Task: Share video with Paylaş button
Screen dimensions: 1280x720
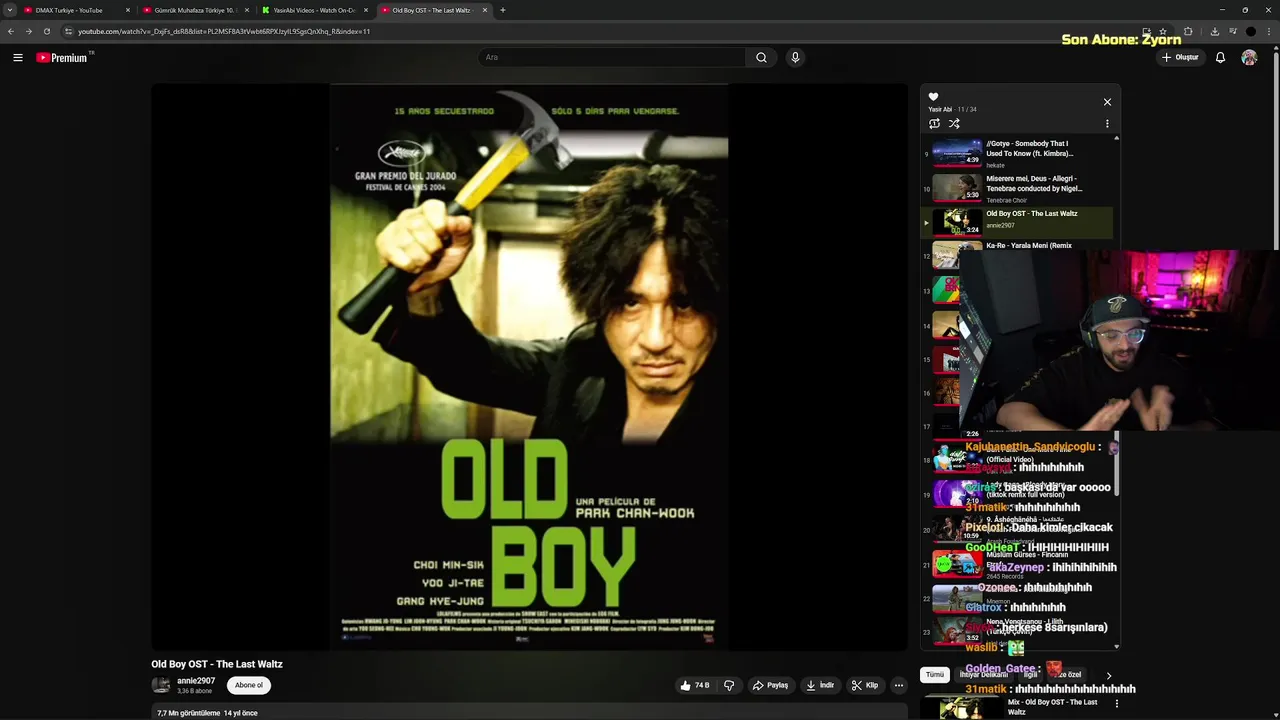Action: [x=770, y=685]
